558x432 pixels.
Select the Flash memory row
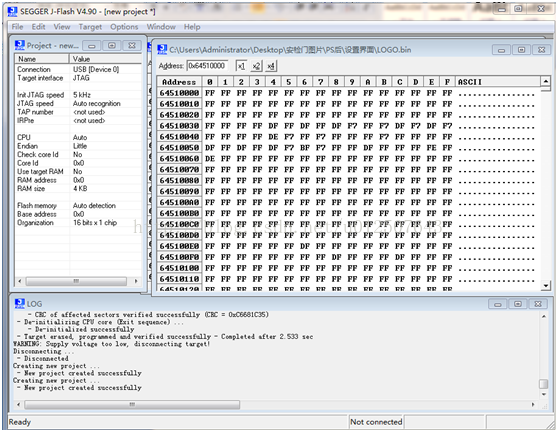tap(78, 206)
